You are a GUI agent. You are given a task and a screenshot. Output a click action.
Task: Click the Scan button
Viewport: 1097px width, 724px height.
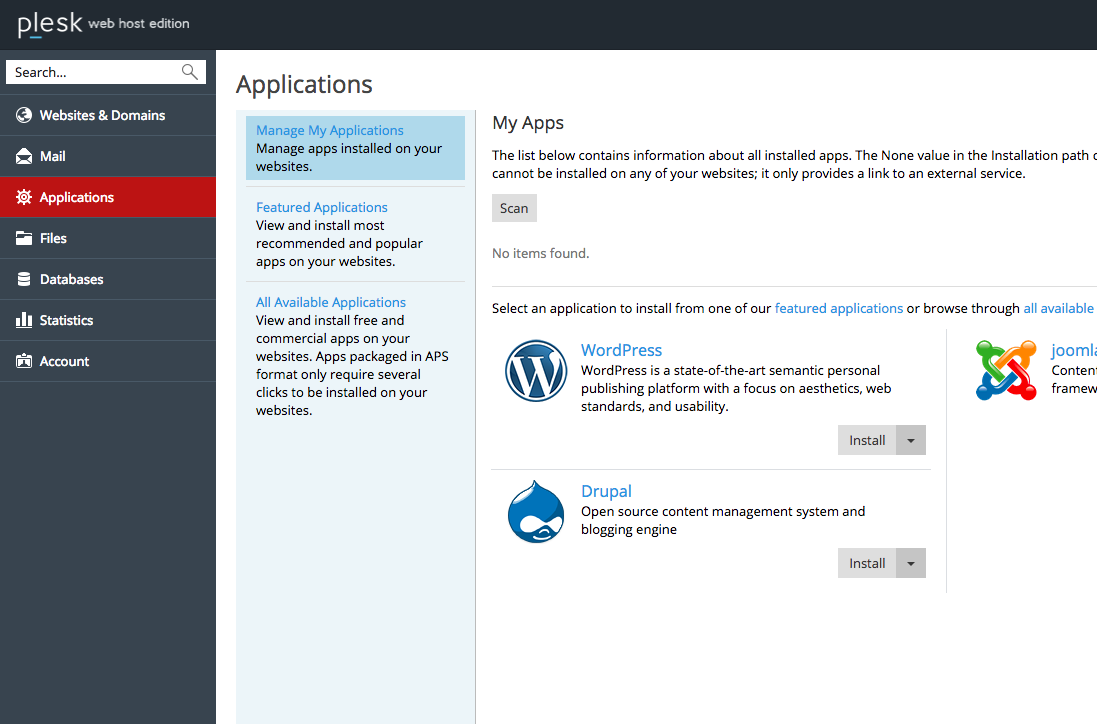coord(514,208)
